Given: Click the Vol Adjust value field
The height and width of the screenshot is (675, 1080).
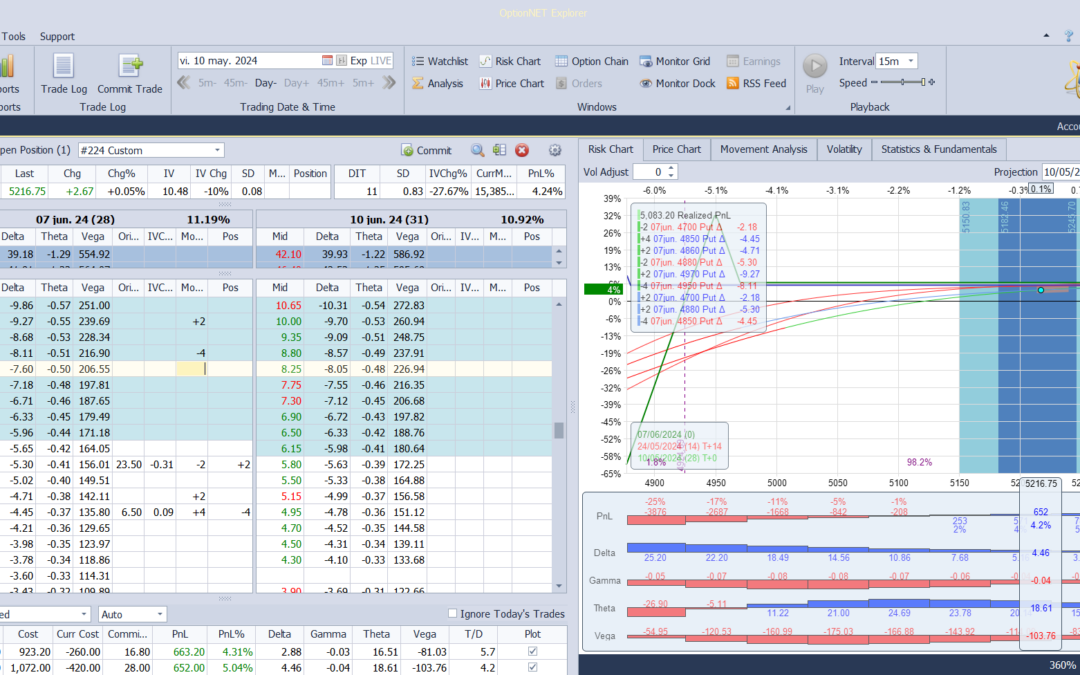Looking at the screenshot, I should click(x=650, y=172).
